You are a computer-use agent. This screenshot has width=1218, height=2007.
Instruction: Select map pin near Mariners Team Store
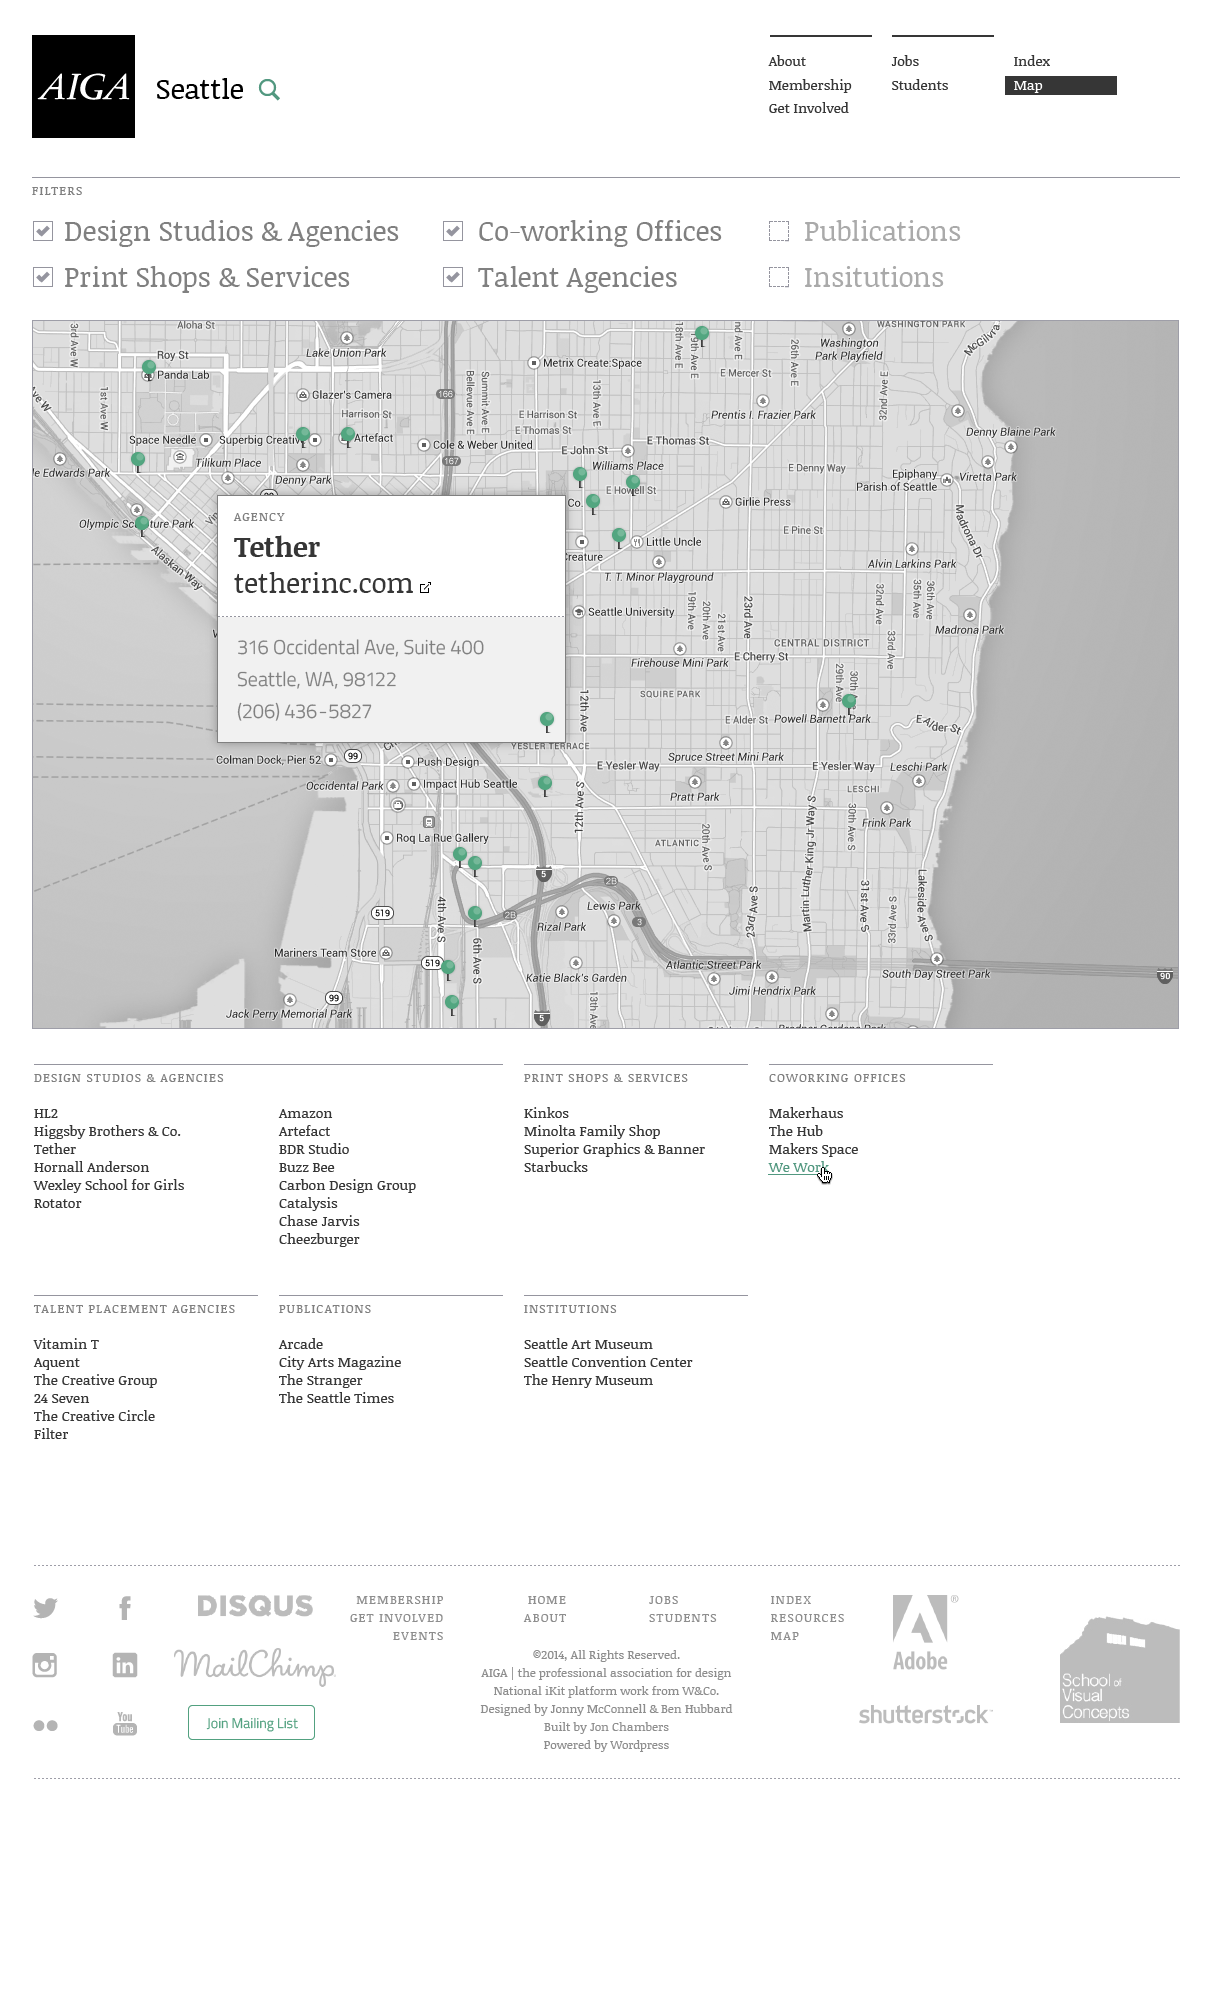pos(448,969)
